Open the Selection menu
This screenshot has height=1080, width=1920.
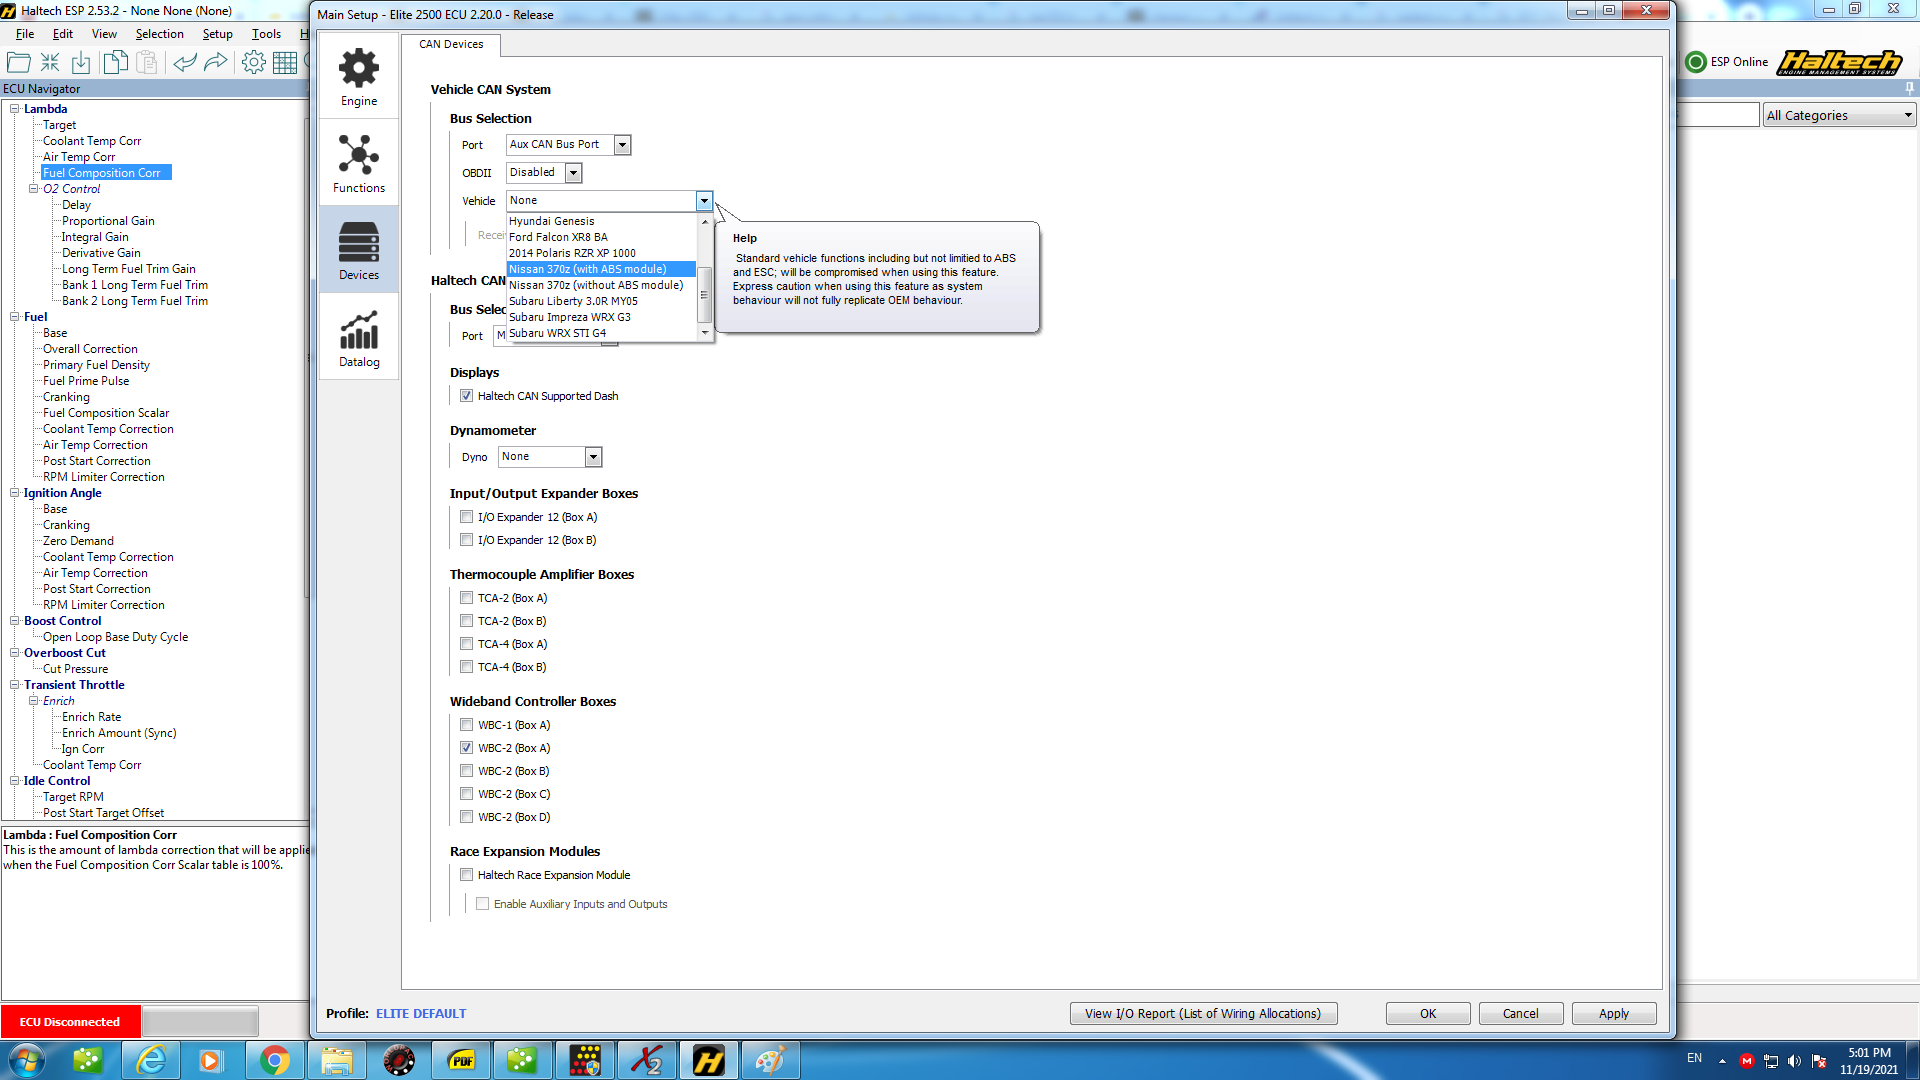point(160,34)
